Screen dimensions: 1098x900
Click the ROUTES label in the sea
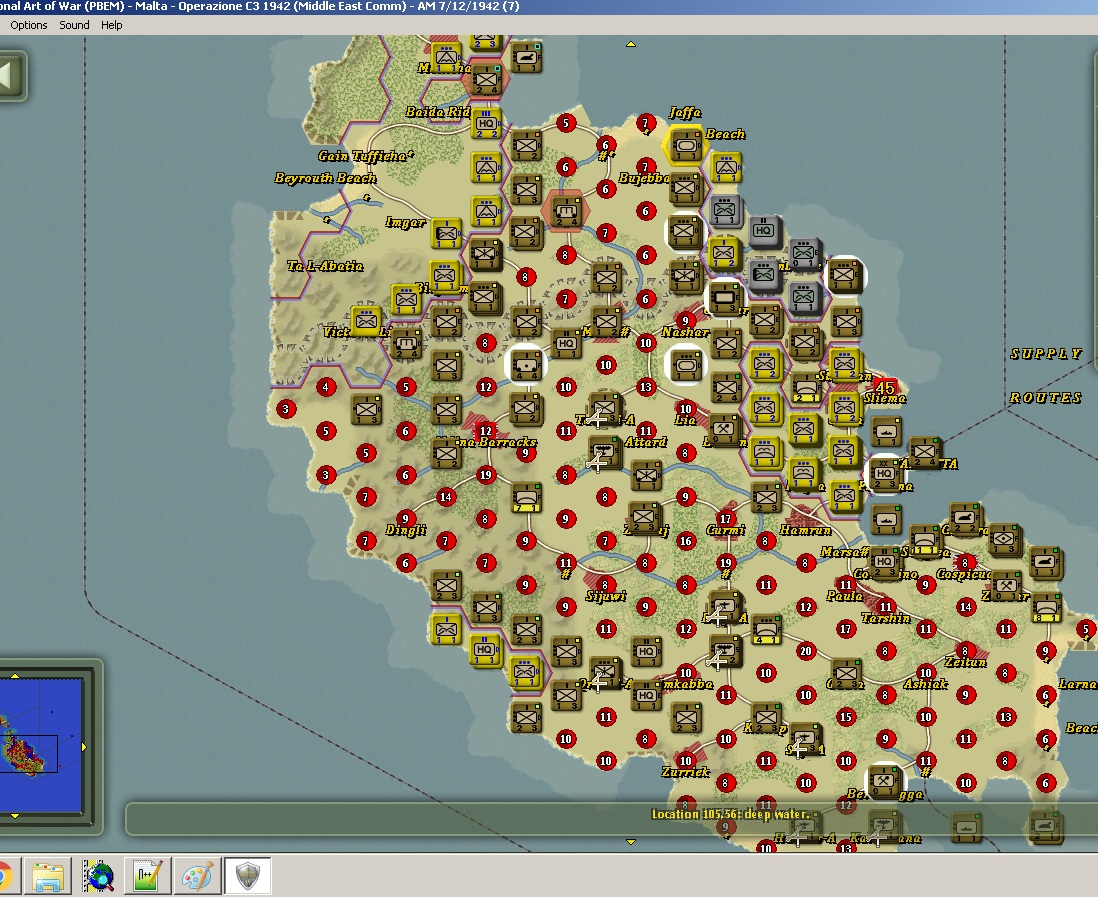click(x=1045, y=398)
